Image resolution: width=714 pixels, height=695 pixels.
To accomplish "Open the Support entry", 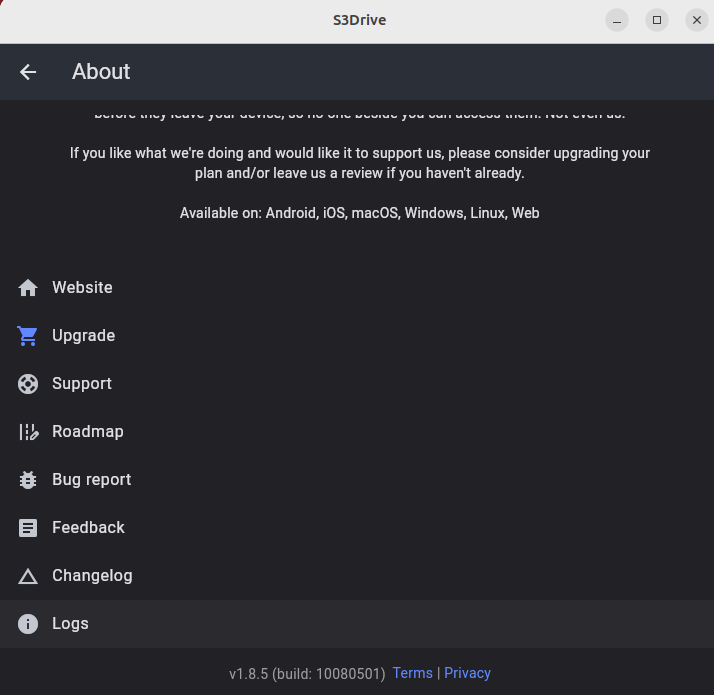I will pyautogui.click(x=357, y=384).
